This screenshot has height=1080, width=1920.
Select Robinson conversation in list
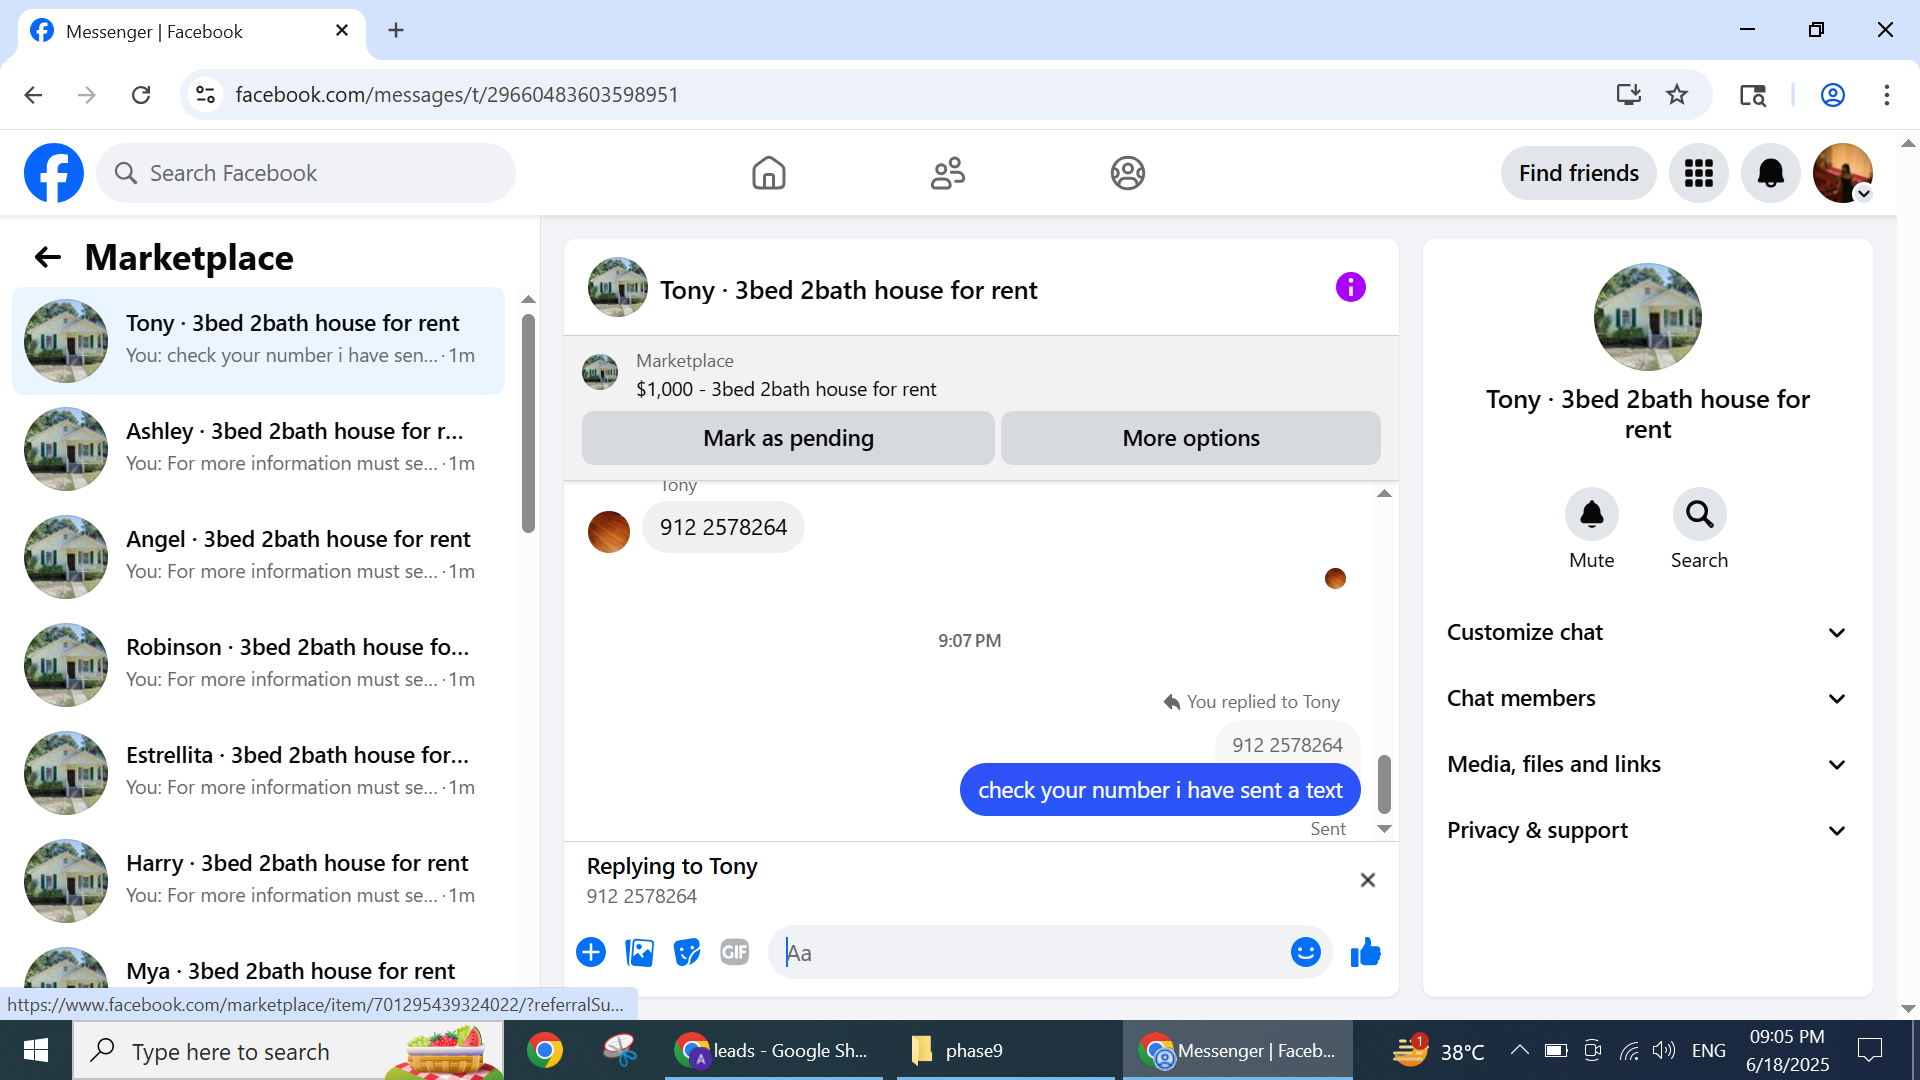click(258, 665)
